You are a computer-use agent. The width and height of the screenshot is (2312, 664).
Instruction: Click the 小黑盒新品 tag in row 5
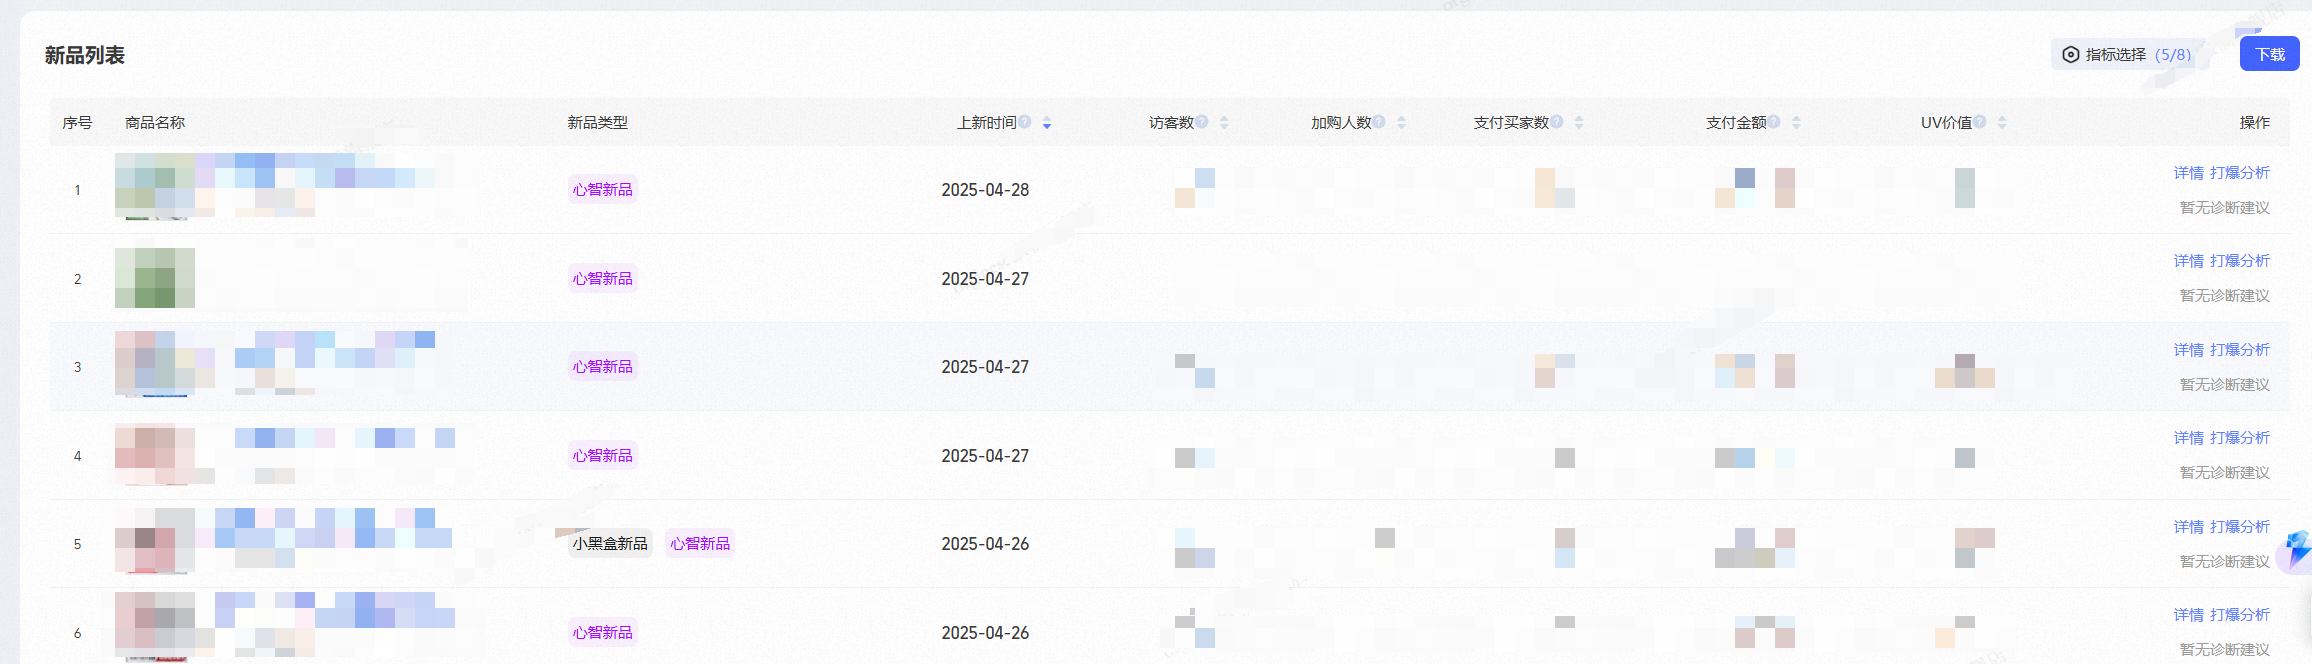click(x=610, y=544)
